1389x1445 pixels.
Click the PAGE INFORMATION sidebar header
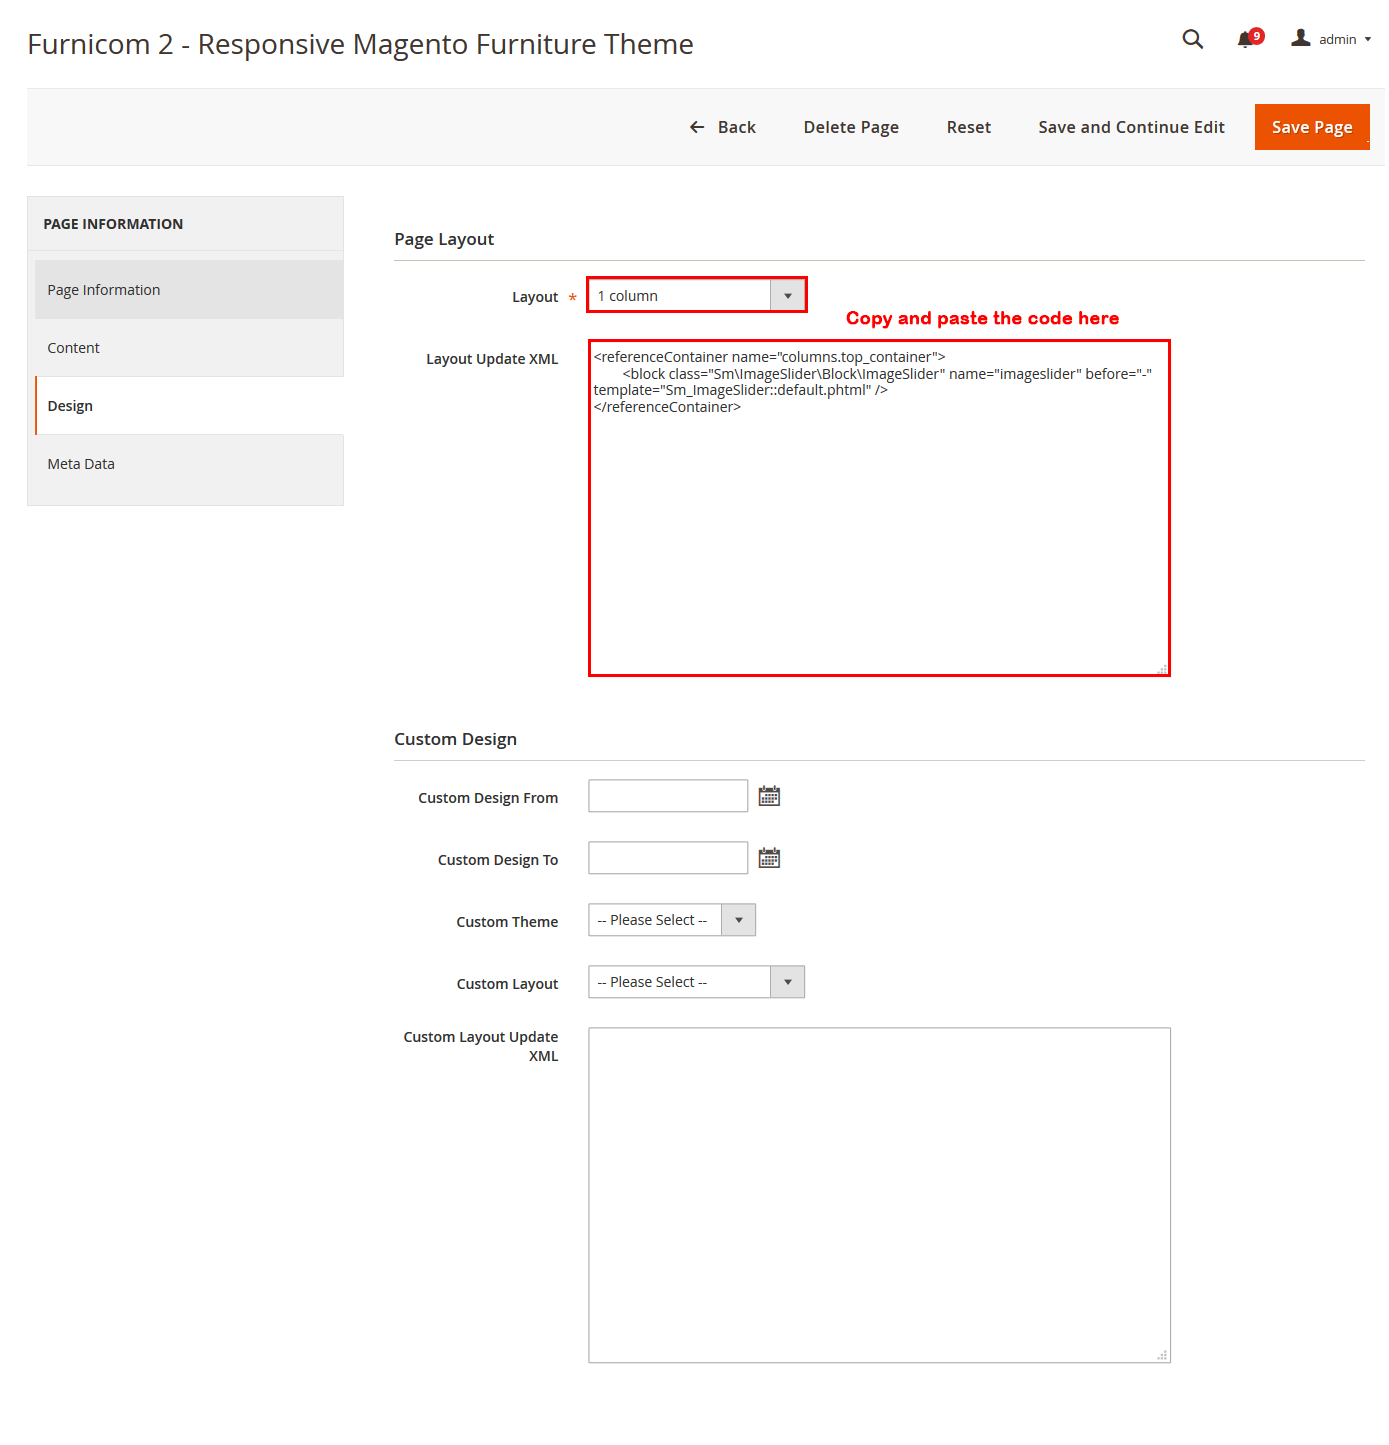point(113,224)
